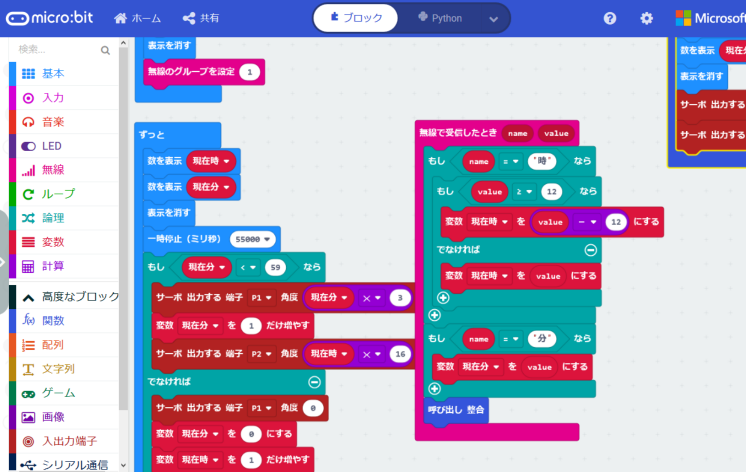Switch editor to ブロック mode

pyautogui.click(x=357, y=18)
